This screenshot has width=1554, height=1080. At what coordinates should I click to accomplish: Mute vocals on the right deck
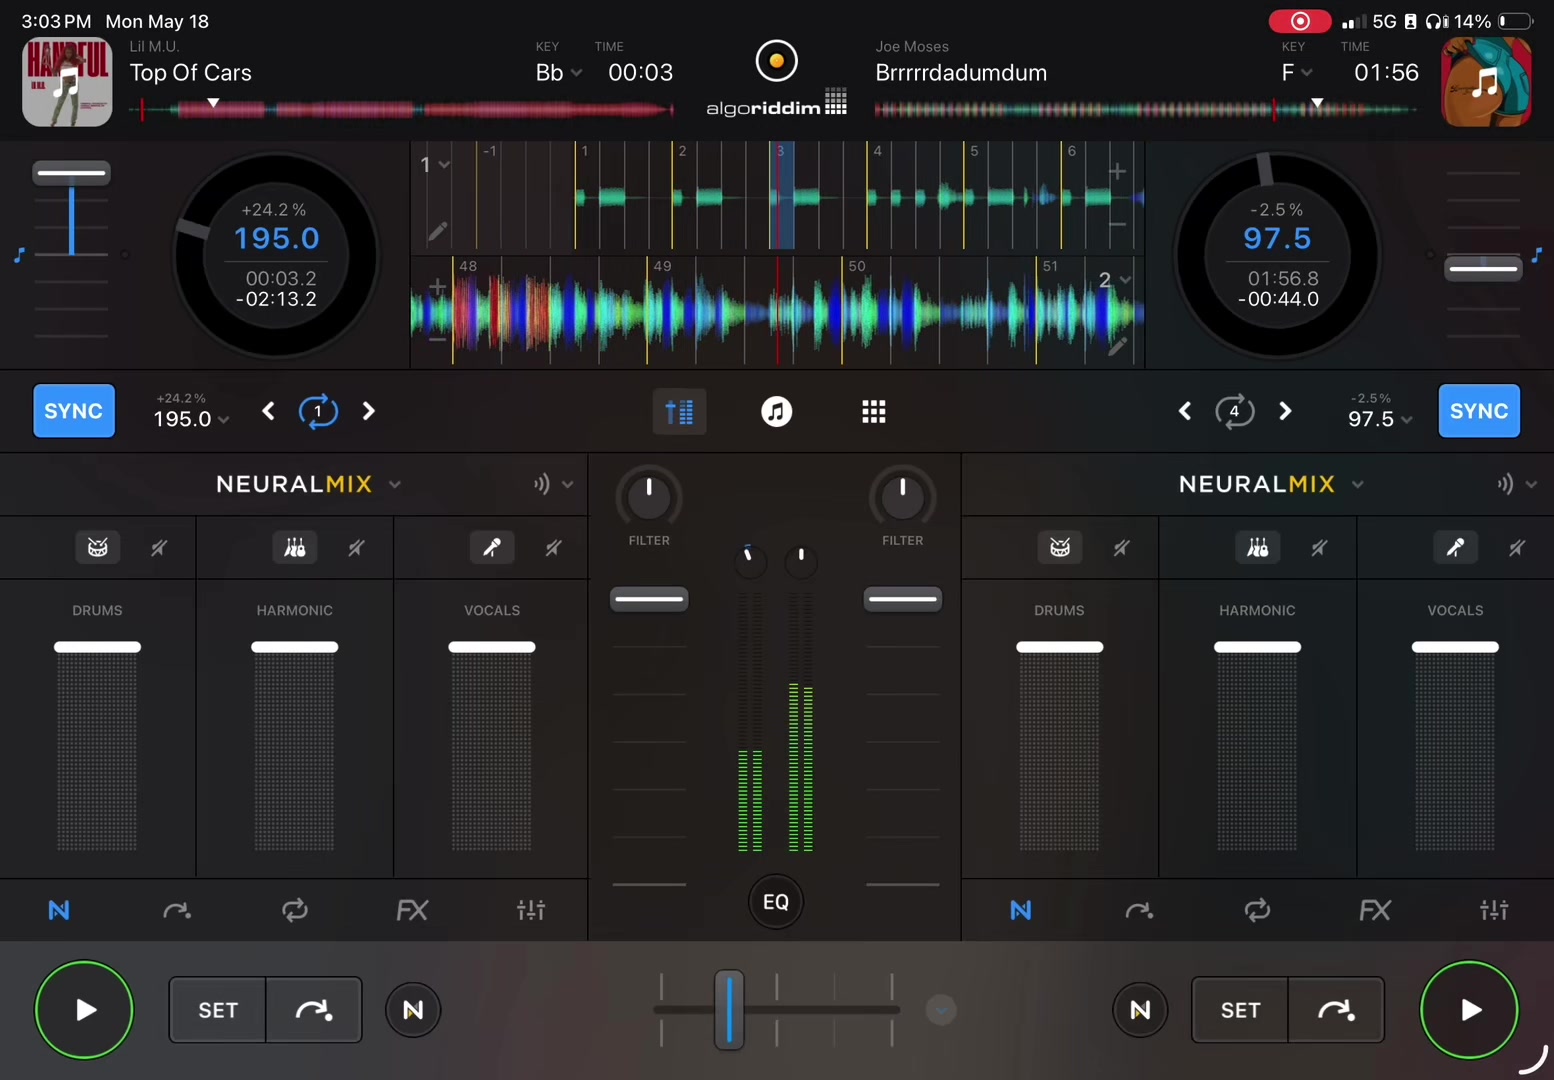click(1517, 547)
